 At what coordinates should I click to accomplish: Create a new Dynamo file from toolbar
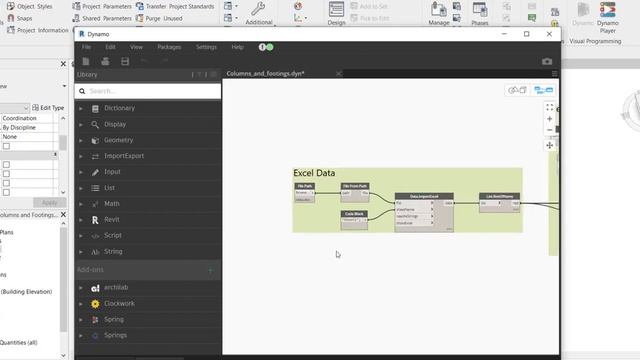(86, 61)
